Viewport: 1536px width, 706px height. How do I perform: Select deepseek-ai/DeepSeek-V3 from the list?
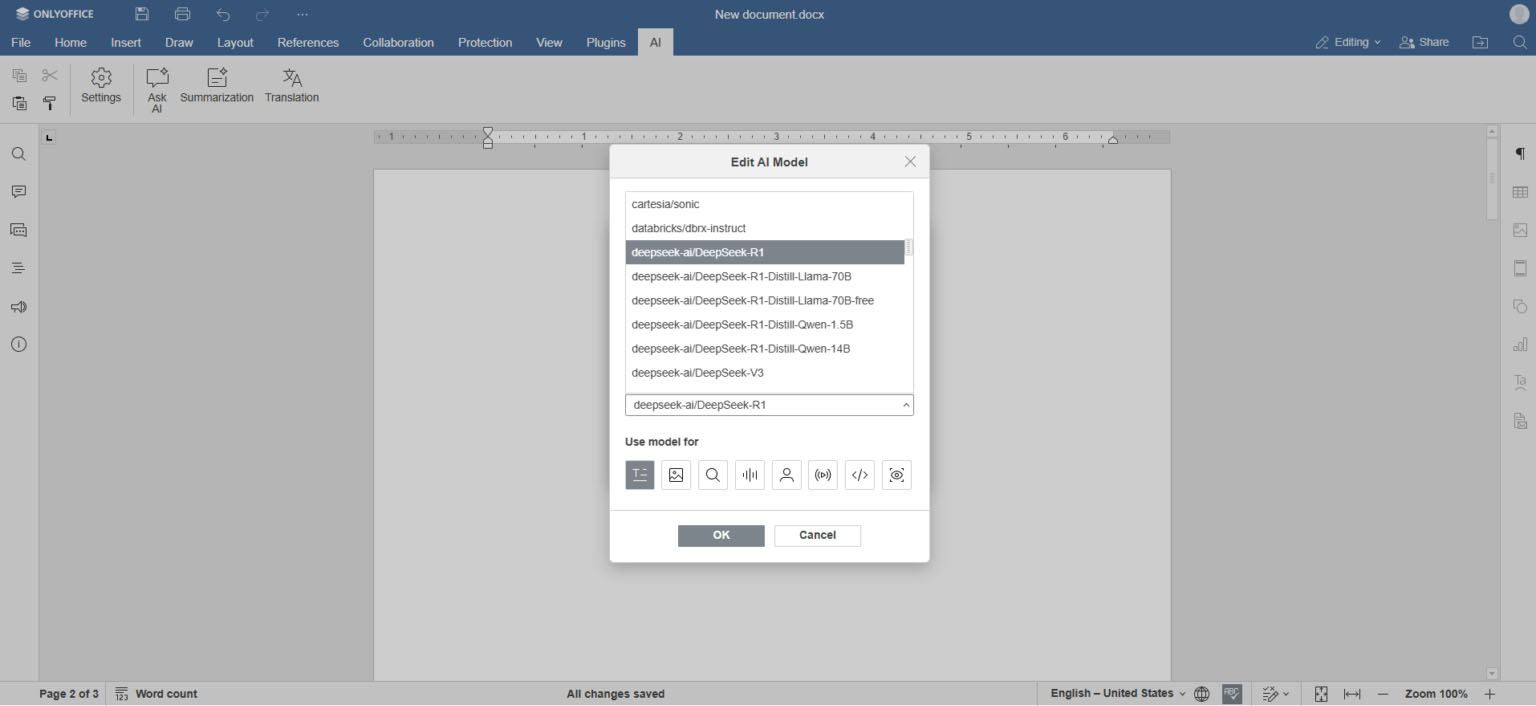click(765, 372)
